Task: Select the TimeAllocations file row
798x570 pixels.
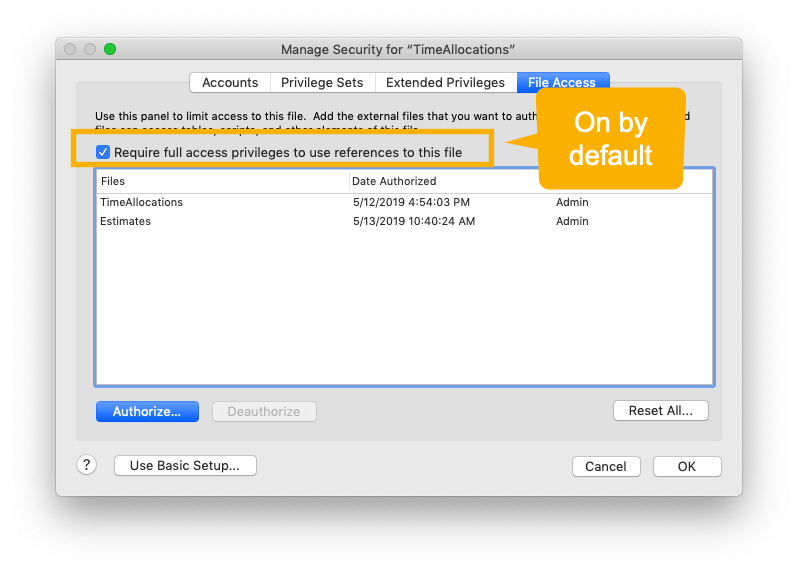Action: (405, 202)
